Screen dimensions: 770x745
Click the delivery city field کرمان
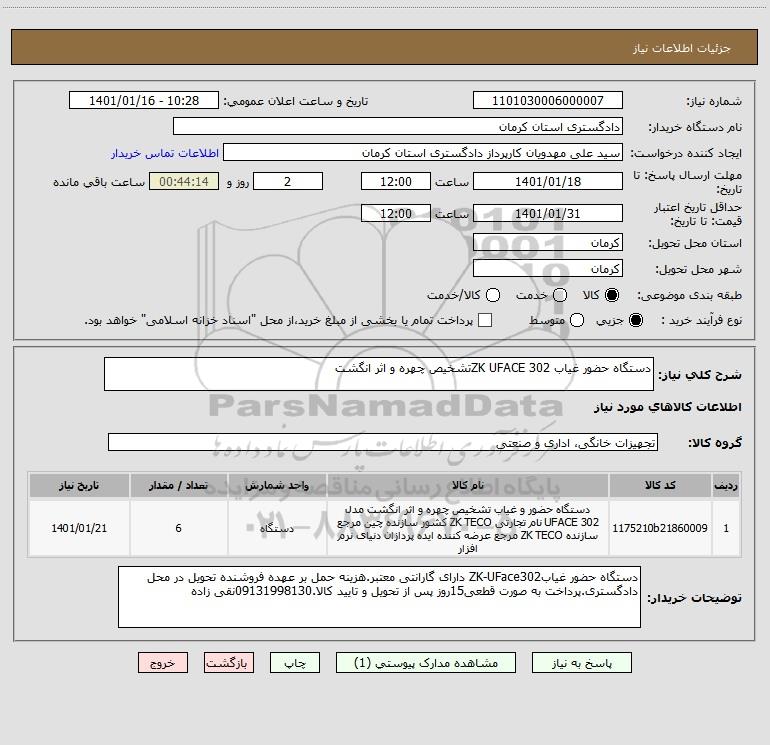pyautogui.click(x=548, y=269)
